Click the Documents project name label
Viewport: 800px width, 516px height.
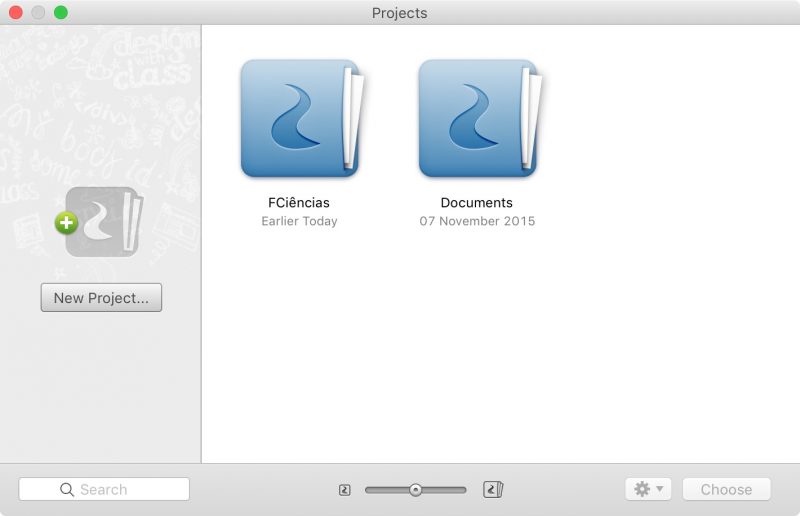[477, 203]
